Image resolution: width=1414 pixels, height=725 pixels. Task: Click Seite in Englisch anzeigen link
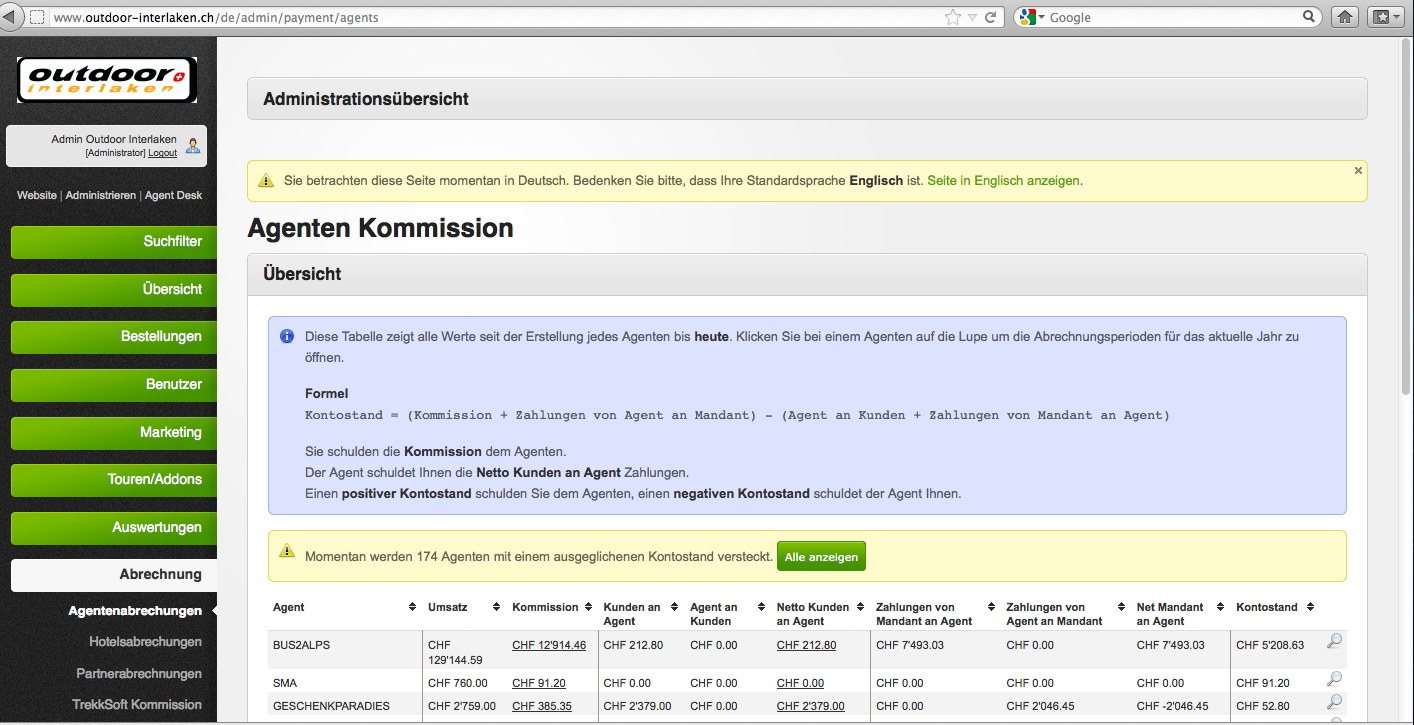(1003, 181)
